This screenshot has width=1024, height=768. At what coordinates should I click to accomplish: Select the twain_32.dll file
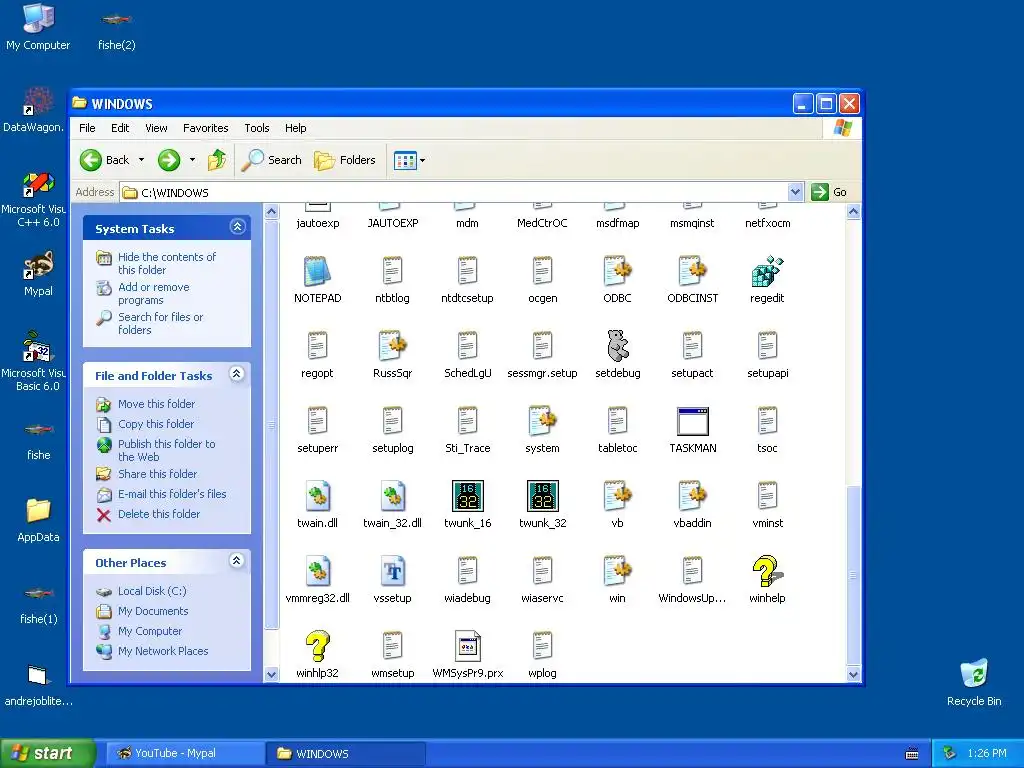point(392,496)
